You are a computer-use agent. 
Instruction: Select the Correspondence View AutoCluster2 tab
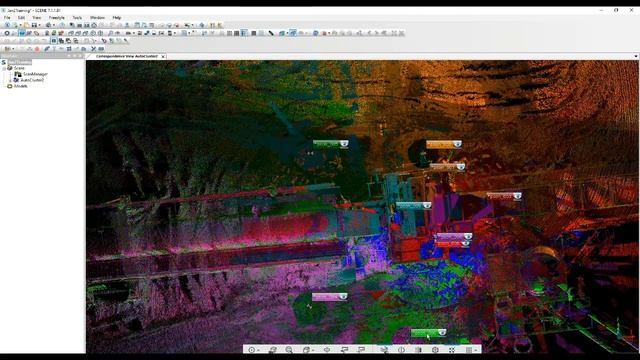(127, 56)
